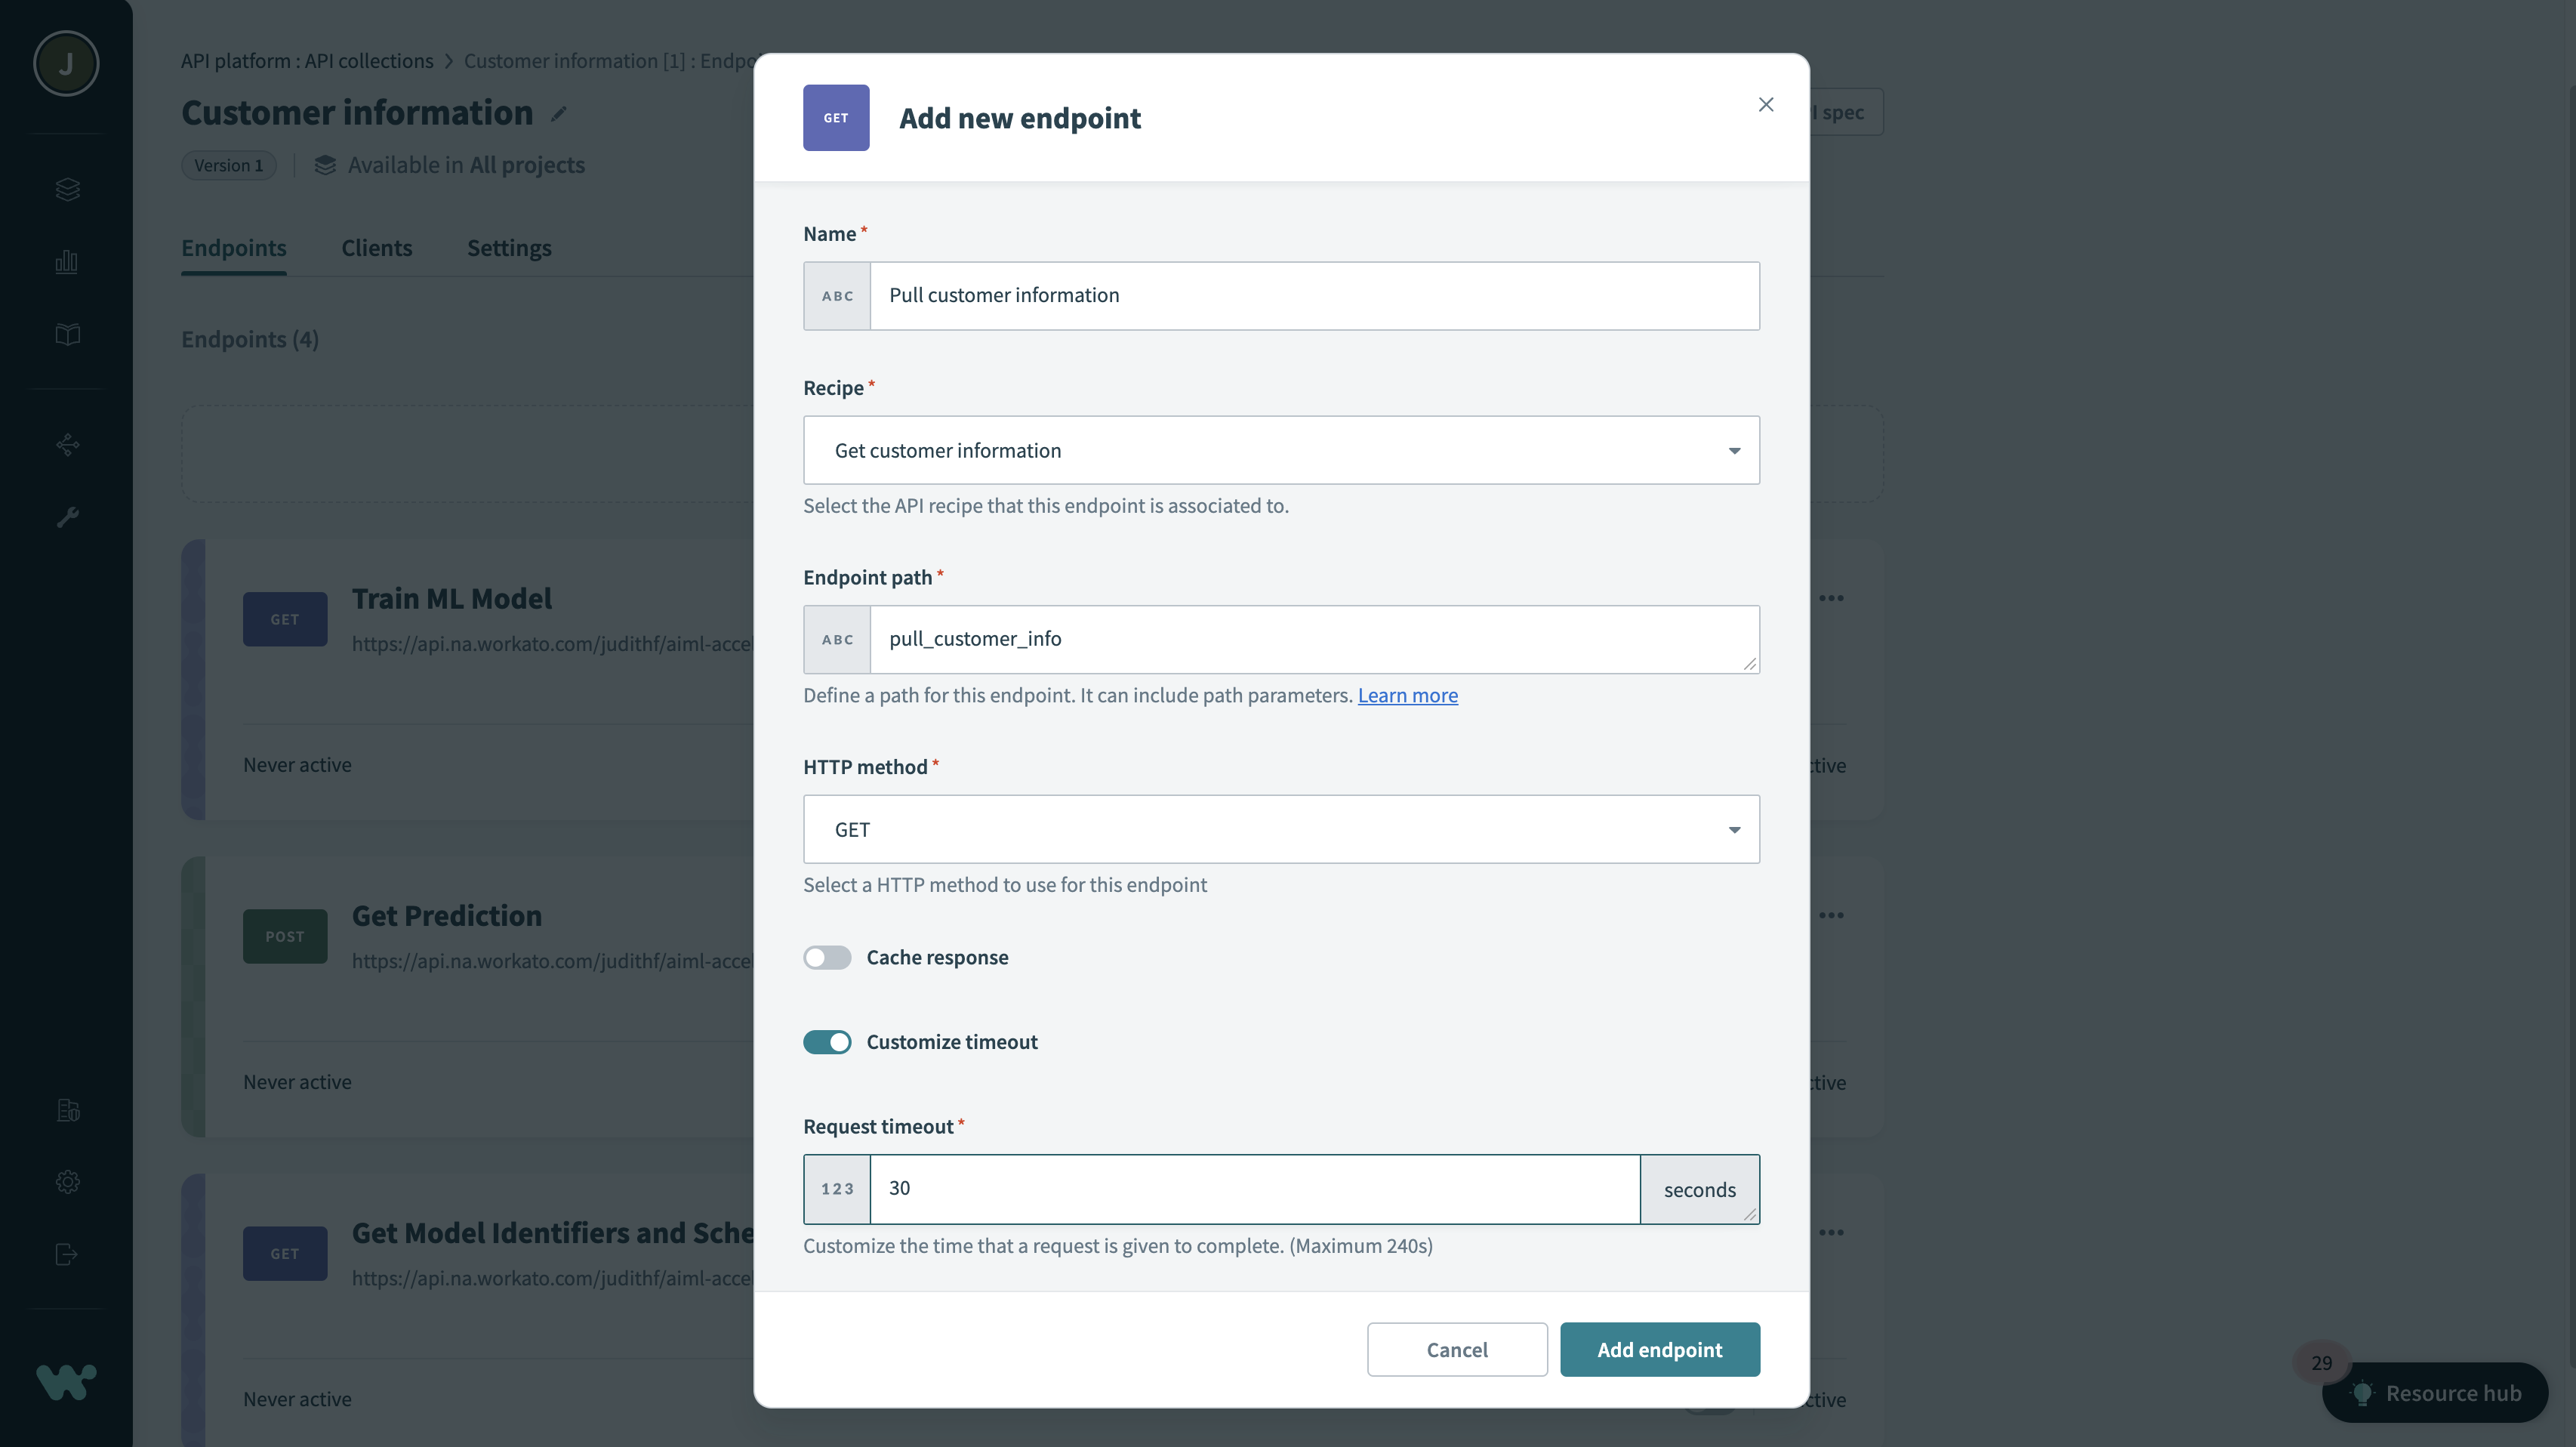
Task: Open the dashboard bar chart icon
Action: click(x=67, y=262)
